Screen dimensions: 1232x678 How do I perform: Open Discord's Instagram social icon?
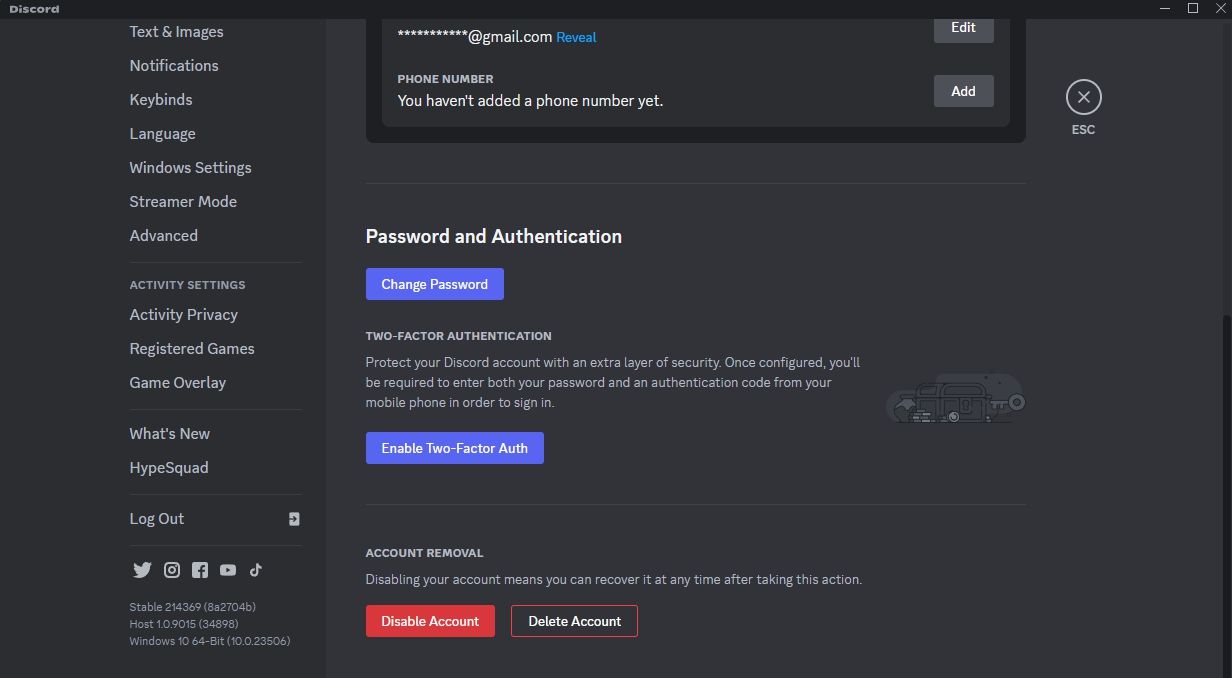tap(172, 570)
